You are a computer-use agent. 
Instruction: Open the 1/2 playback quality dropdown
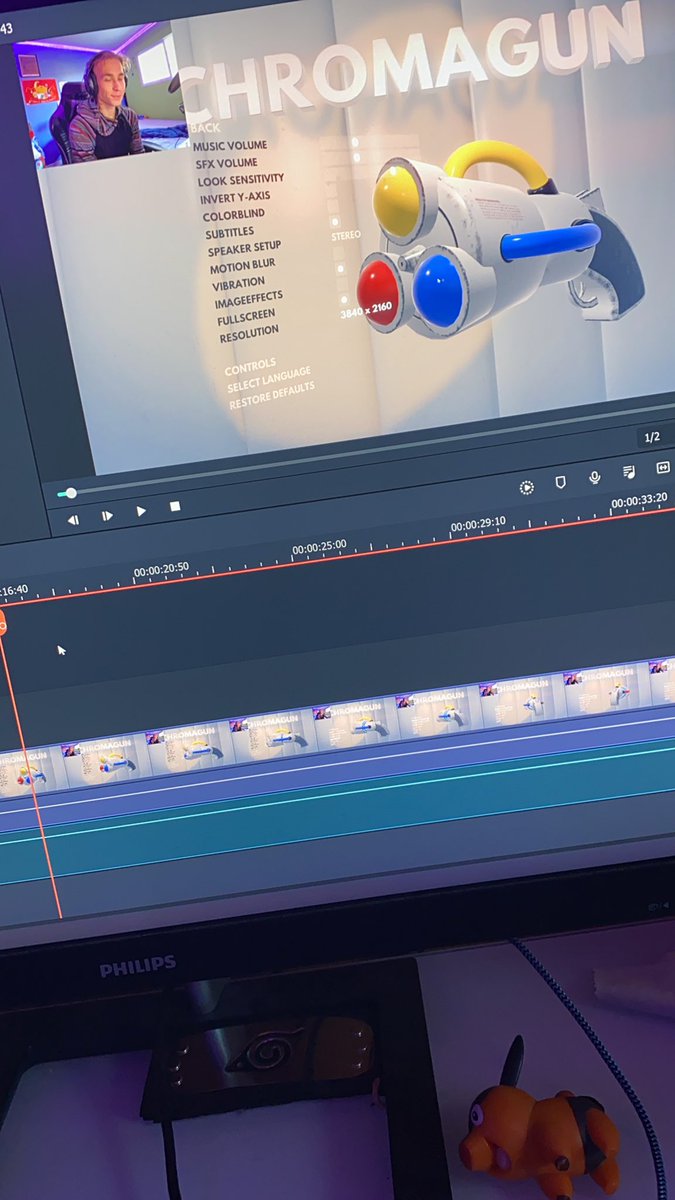pyautogui.click(x=652, y=437)
